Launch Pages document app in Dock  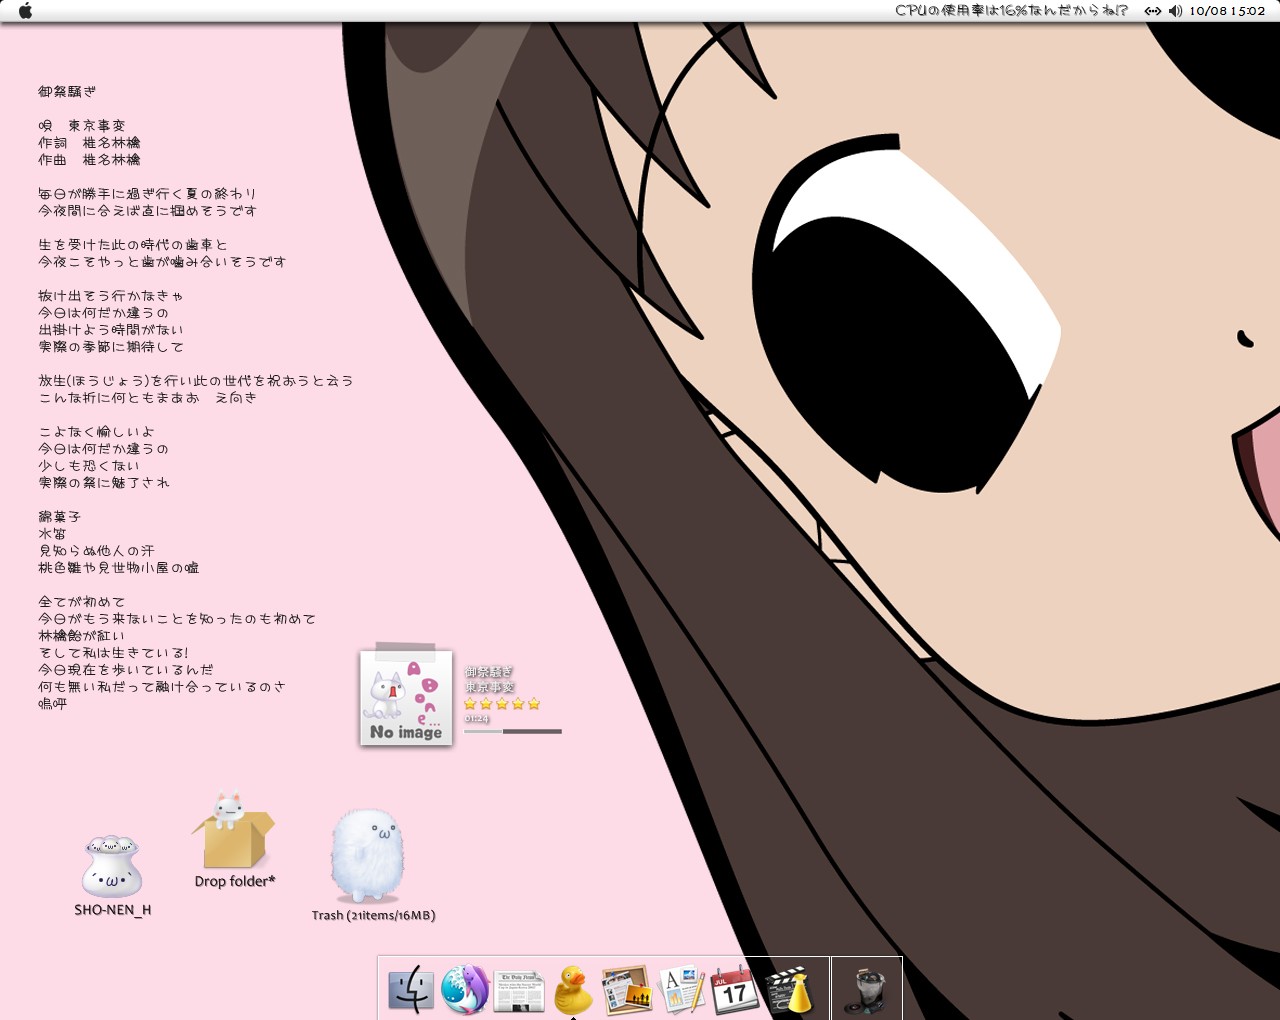point(682,989)
